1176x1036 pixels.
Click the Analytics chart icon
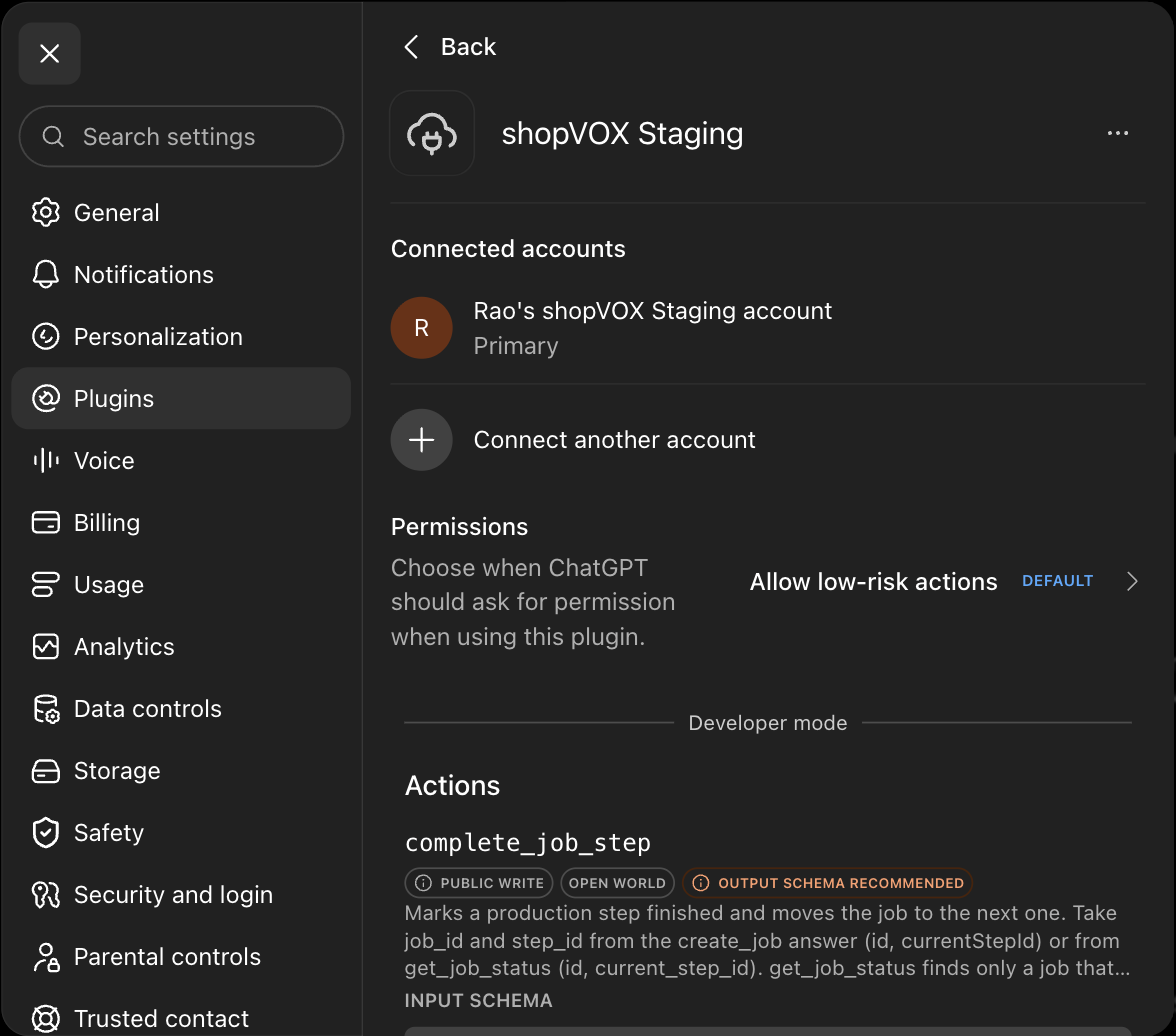click(46, 647)
